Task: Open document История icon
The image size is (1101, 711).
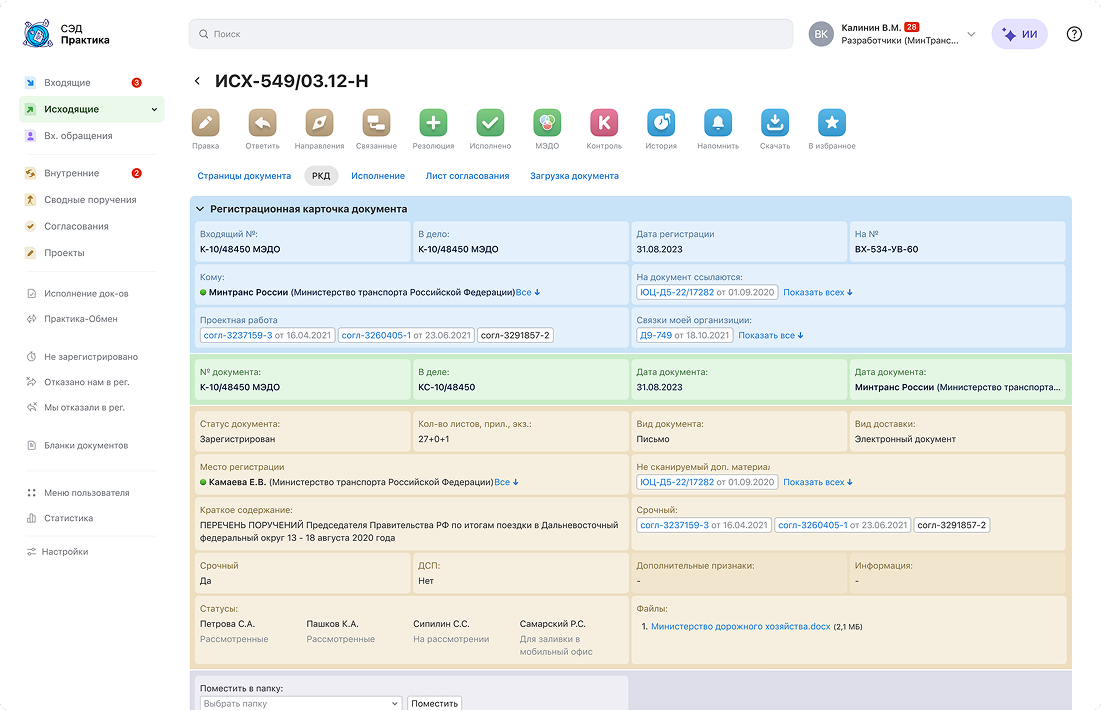Action: pyautogui.click(x=661, y=123)
